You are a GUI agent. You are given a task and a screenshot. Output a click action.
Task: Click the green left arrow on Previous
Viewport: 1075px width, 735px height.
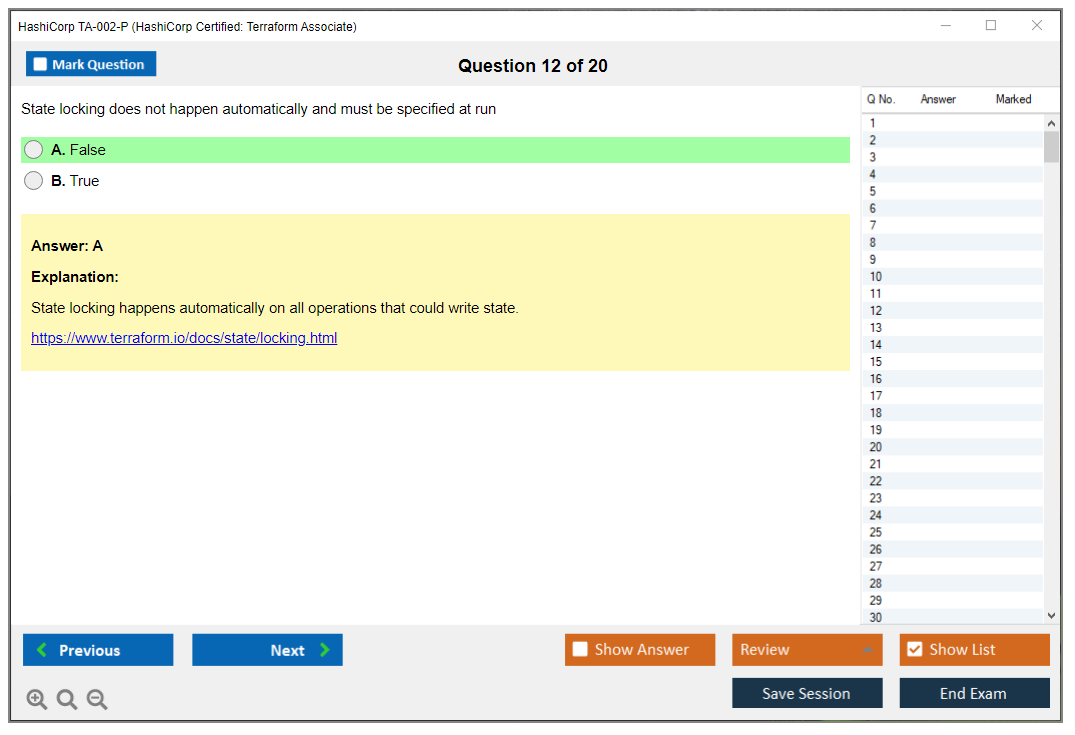point(42,650)
